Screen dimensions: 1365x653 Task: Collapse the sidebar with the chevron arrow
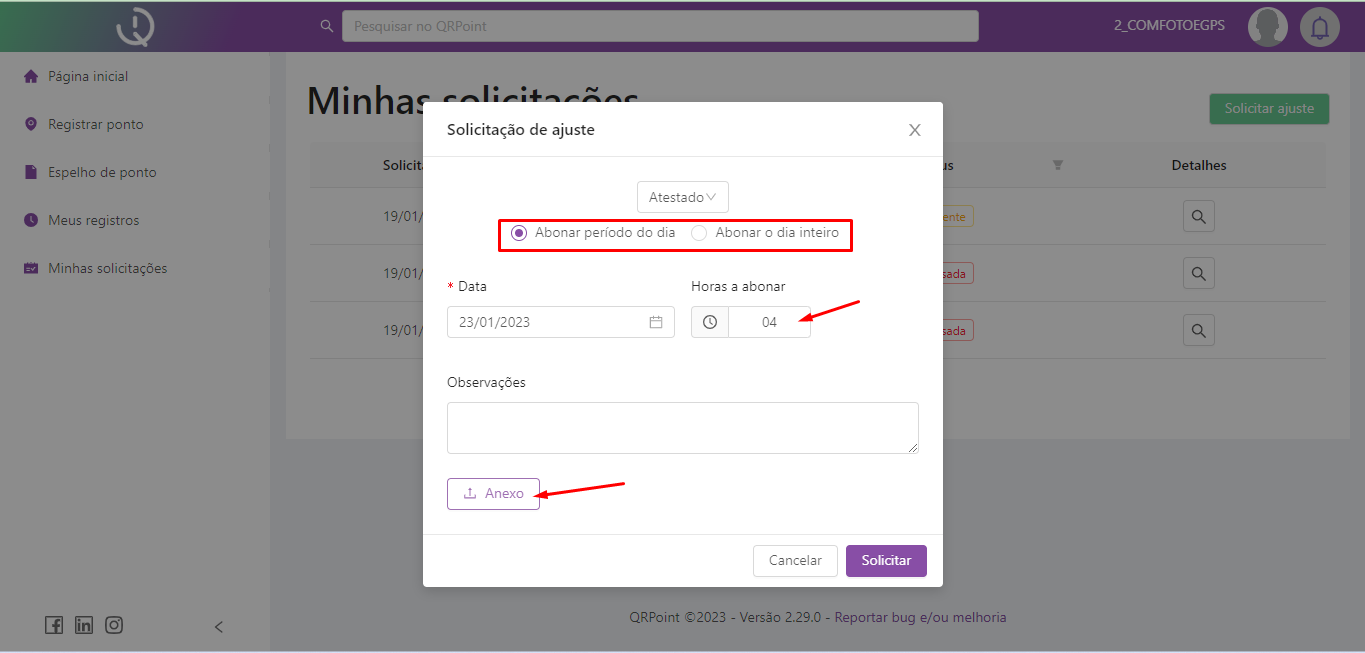[219, 627]
